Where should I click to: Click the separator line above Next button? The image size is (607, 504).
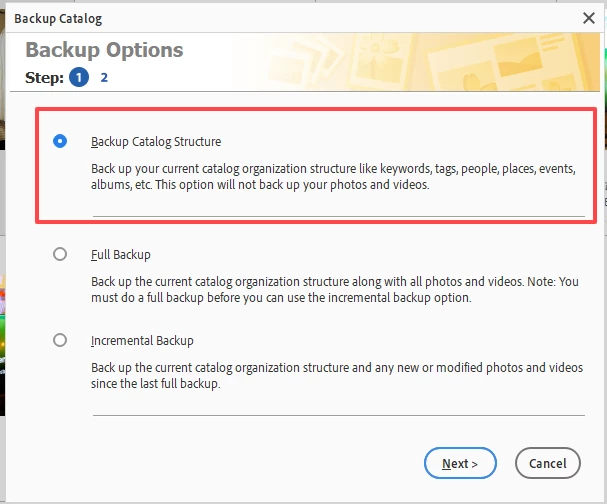click(x=339, y=415)
